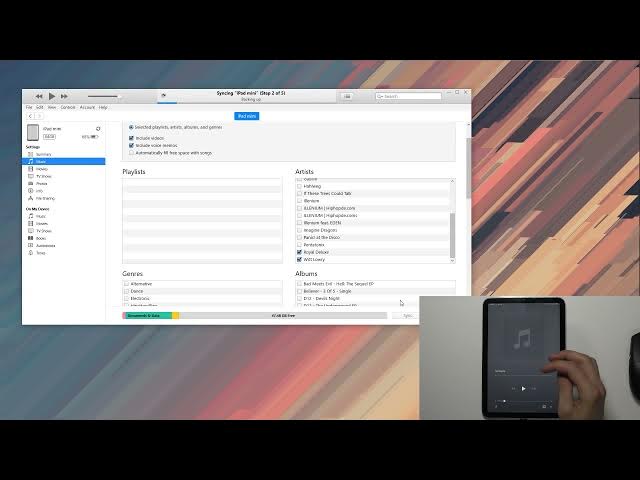Go forward with the right chevron

pyautogui.click(x=39, y=116)
